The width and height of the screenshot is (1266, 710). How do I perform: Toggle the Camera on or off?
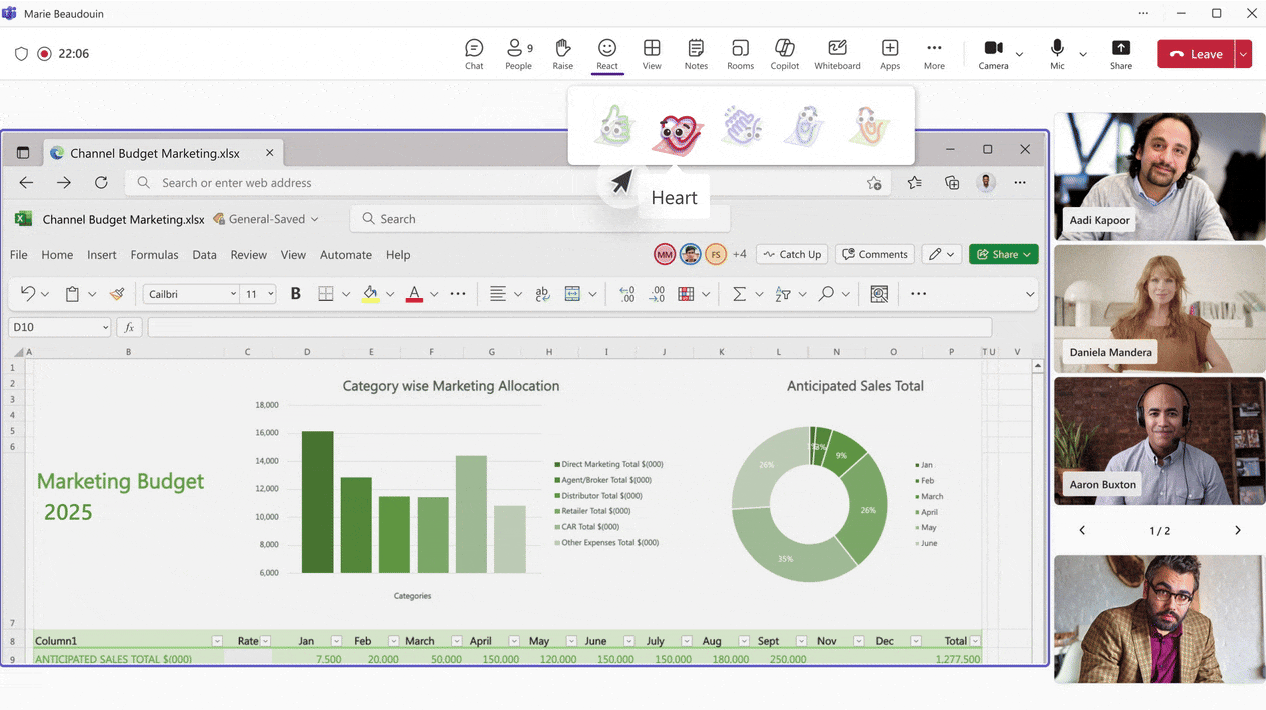993,54
